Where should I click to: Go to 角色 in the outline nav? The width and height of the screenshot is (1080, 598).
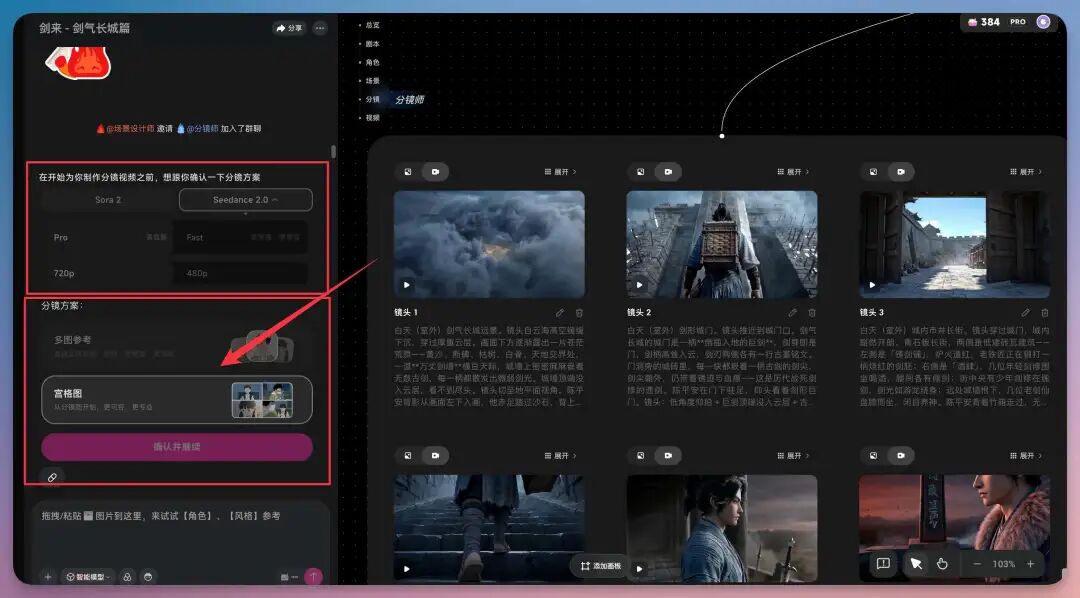[372, 62]
